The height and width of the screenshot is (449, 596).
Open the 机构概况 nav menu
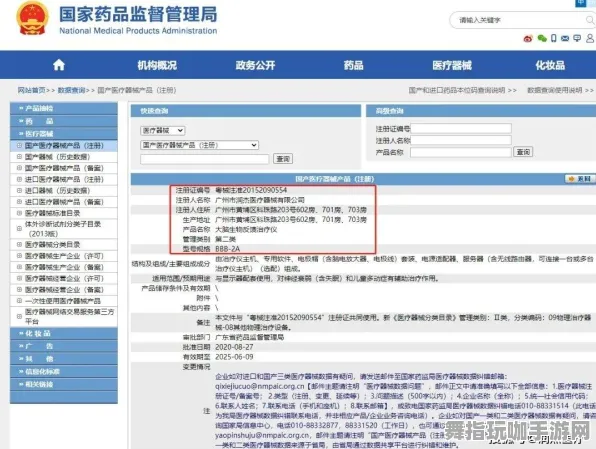point(157,65)
